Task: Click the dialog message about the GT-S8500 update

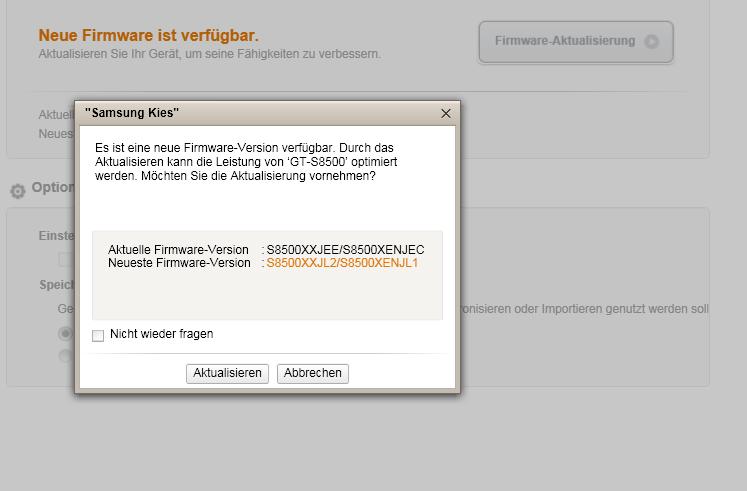Action: point(246,162)
